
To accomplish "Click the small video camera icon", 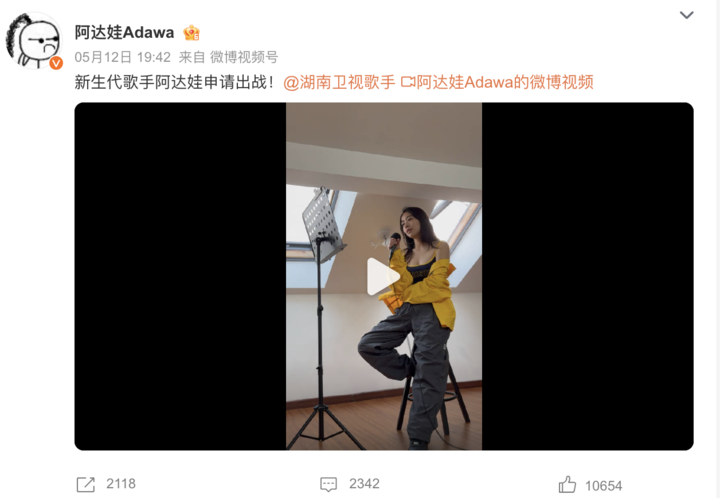I will 408,82.
